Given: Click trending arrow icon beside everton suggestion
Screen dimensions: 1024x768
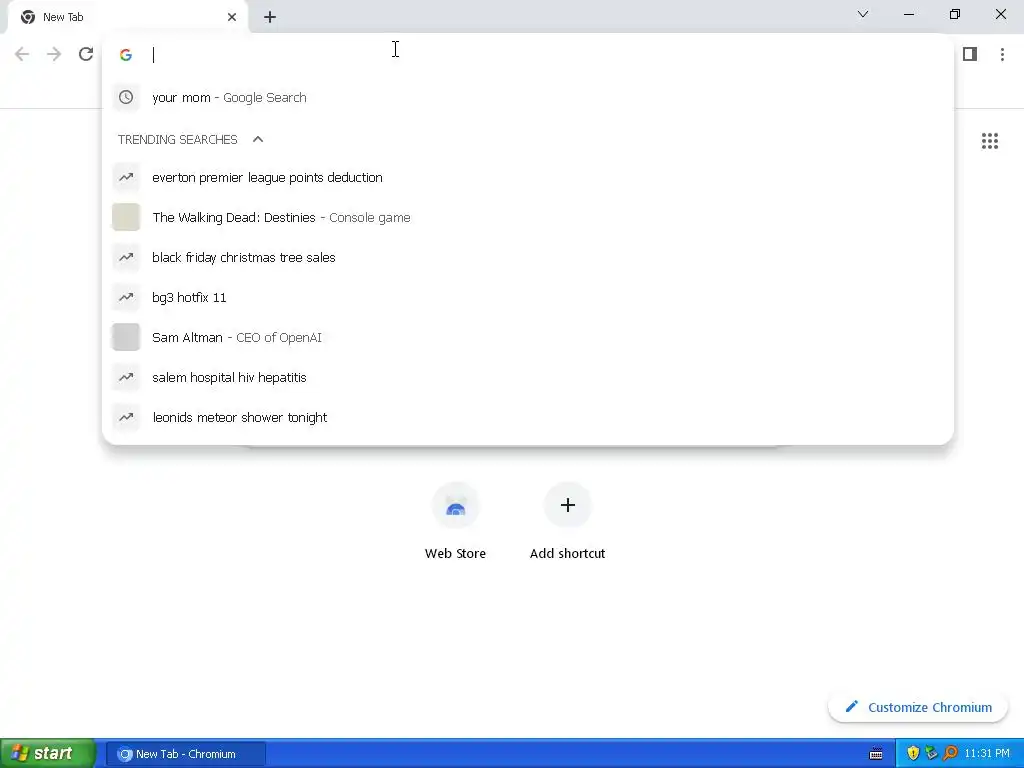Looking at the screenshot, I should click(x=126, y=178).
